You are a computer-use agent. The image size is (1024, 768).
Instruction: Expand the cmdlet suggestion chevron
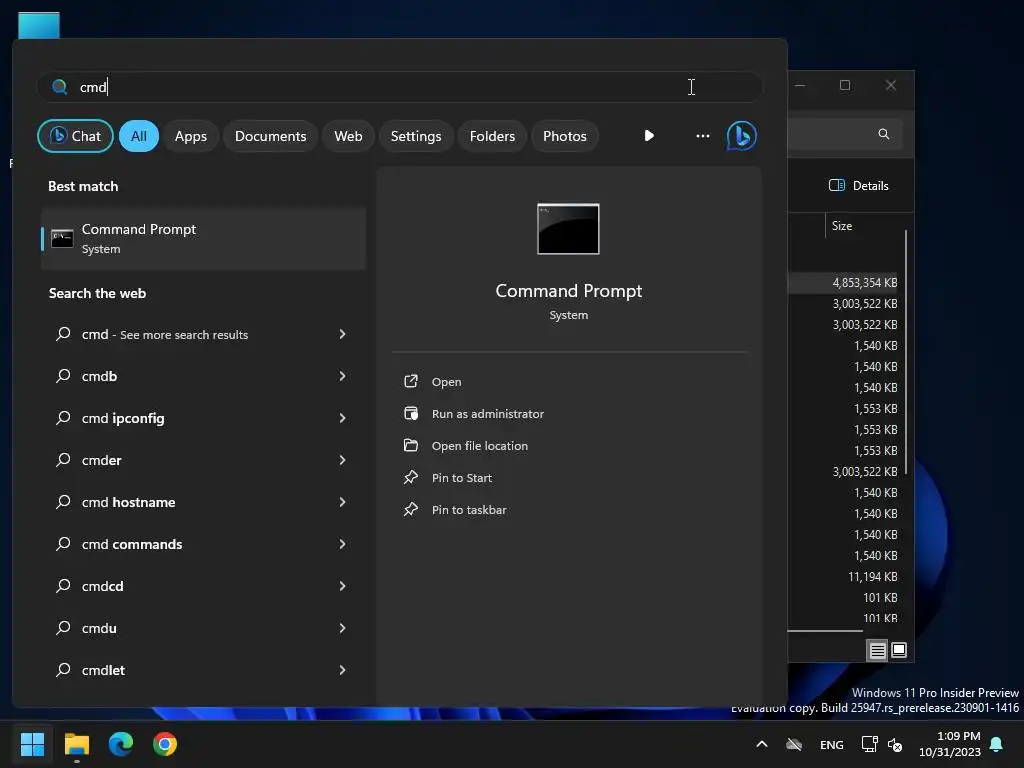point(342,670)
